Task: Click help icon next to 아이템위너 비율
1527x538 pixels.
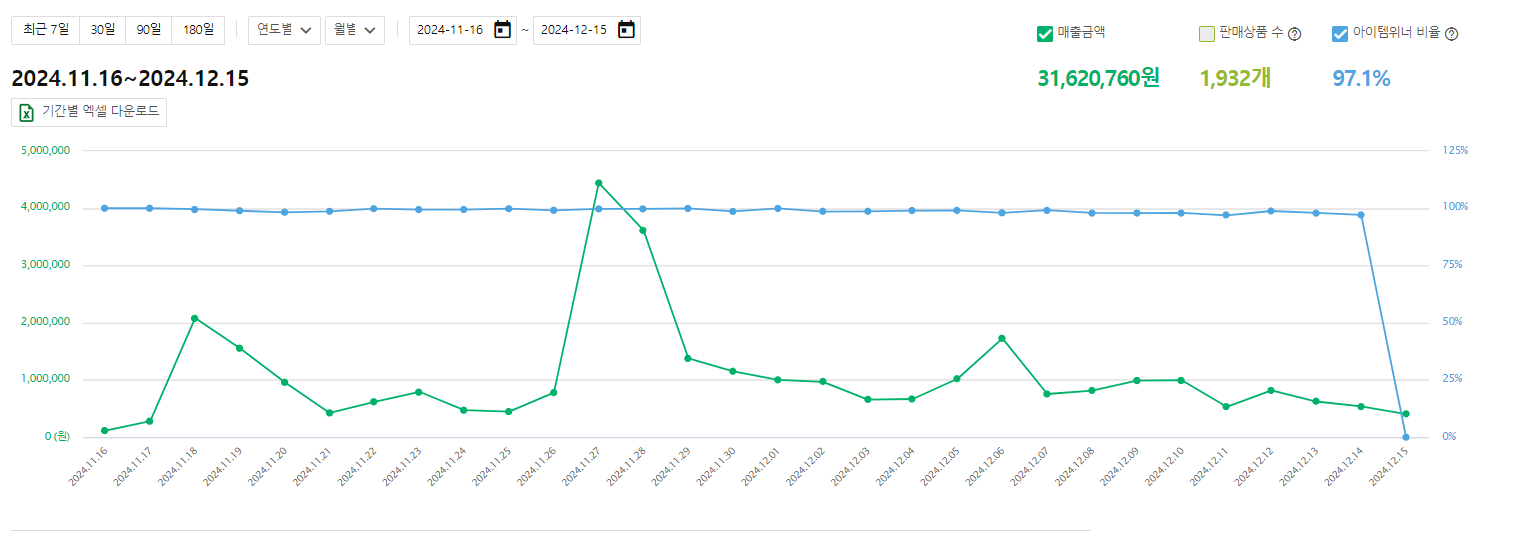Action: [1451, 34]
